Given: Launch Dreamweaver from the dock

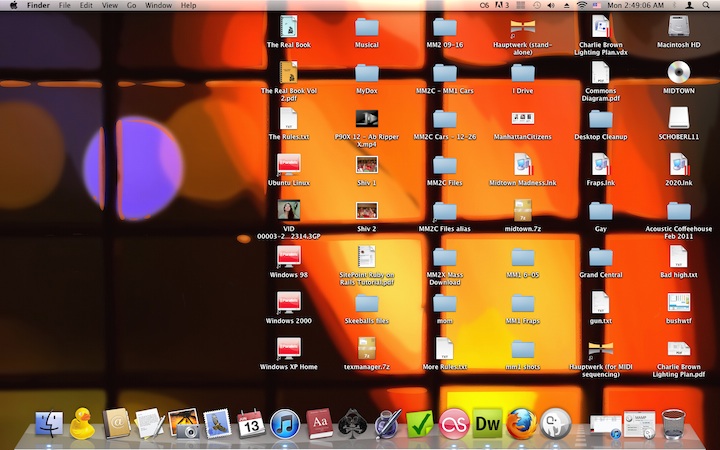Looking at the screenshot, I should (487, 424).
